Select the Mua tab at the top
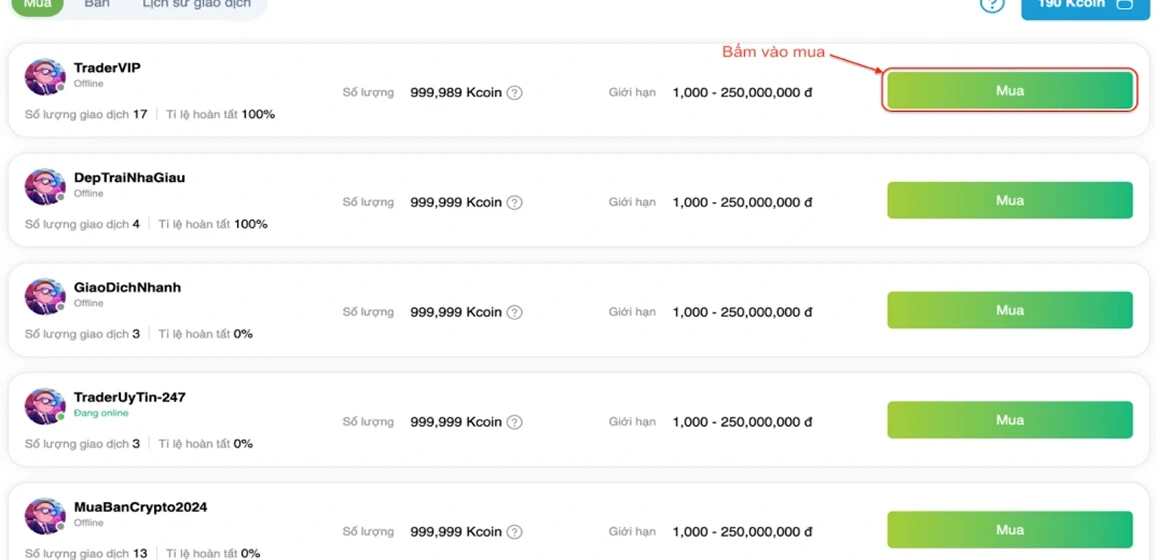1156x560 pixels. click(x=37, y=4)
